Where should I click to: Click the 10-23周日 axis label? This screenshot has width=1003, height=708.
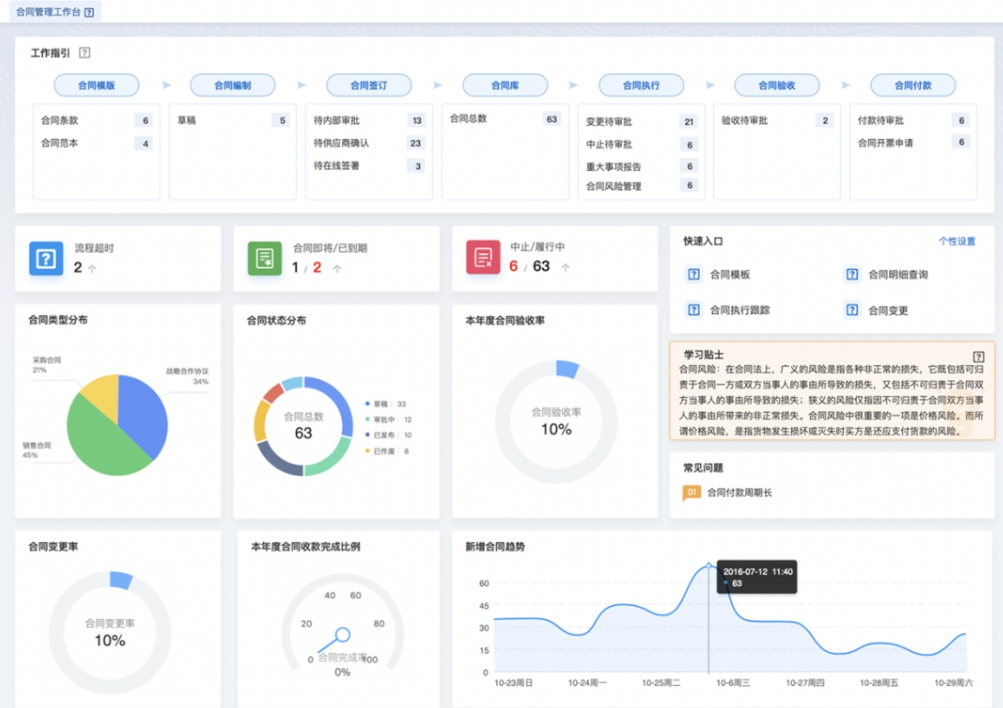513,683
